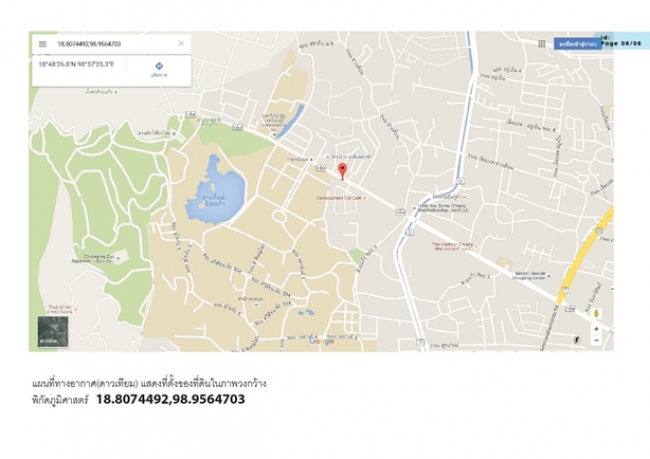This screenshot has width=650, height=459.
Task: Click the red location pin marker
Action: [342, 171]
